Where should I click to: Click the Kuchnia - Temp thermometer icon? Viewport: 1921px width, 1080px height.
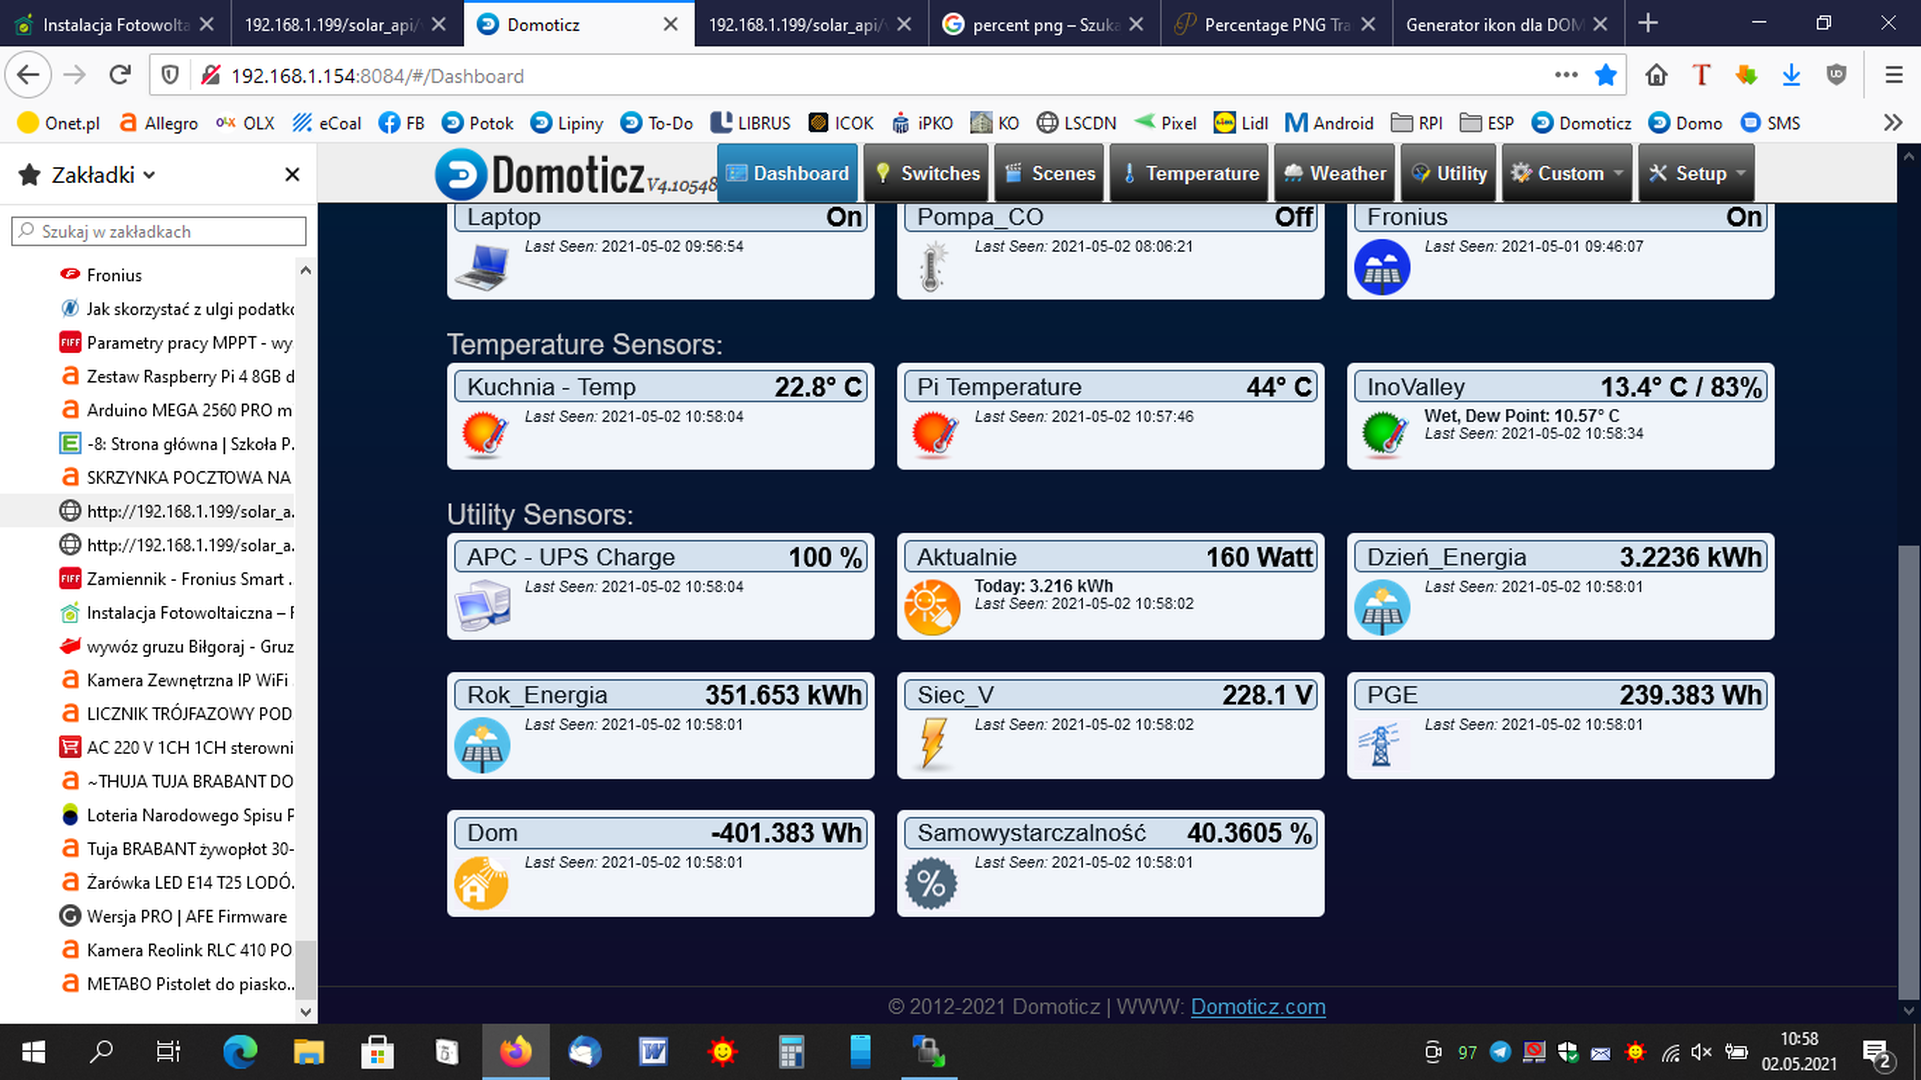click(485, 435)
